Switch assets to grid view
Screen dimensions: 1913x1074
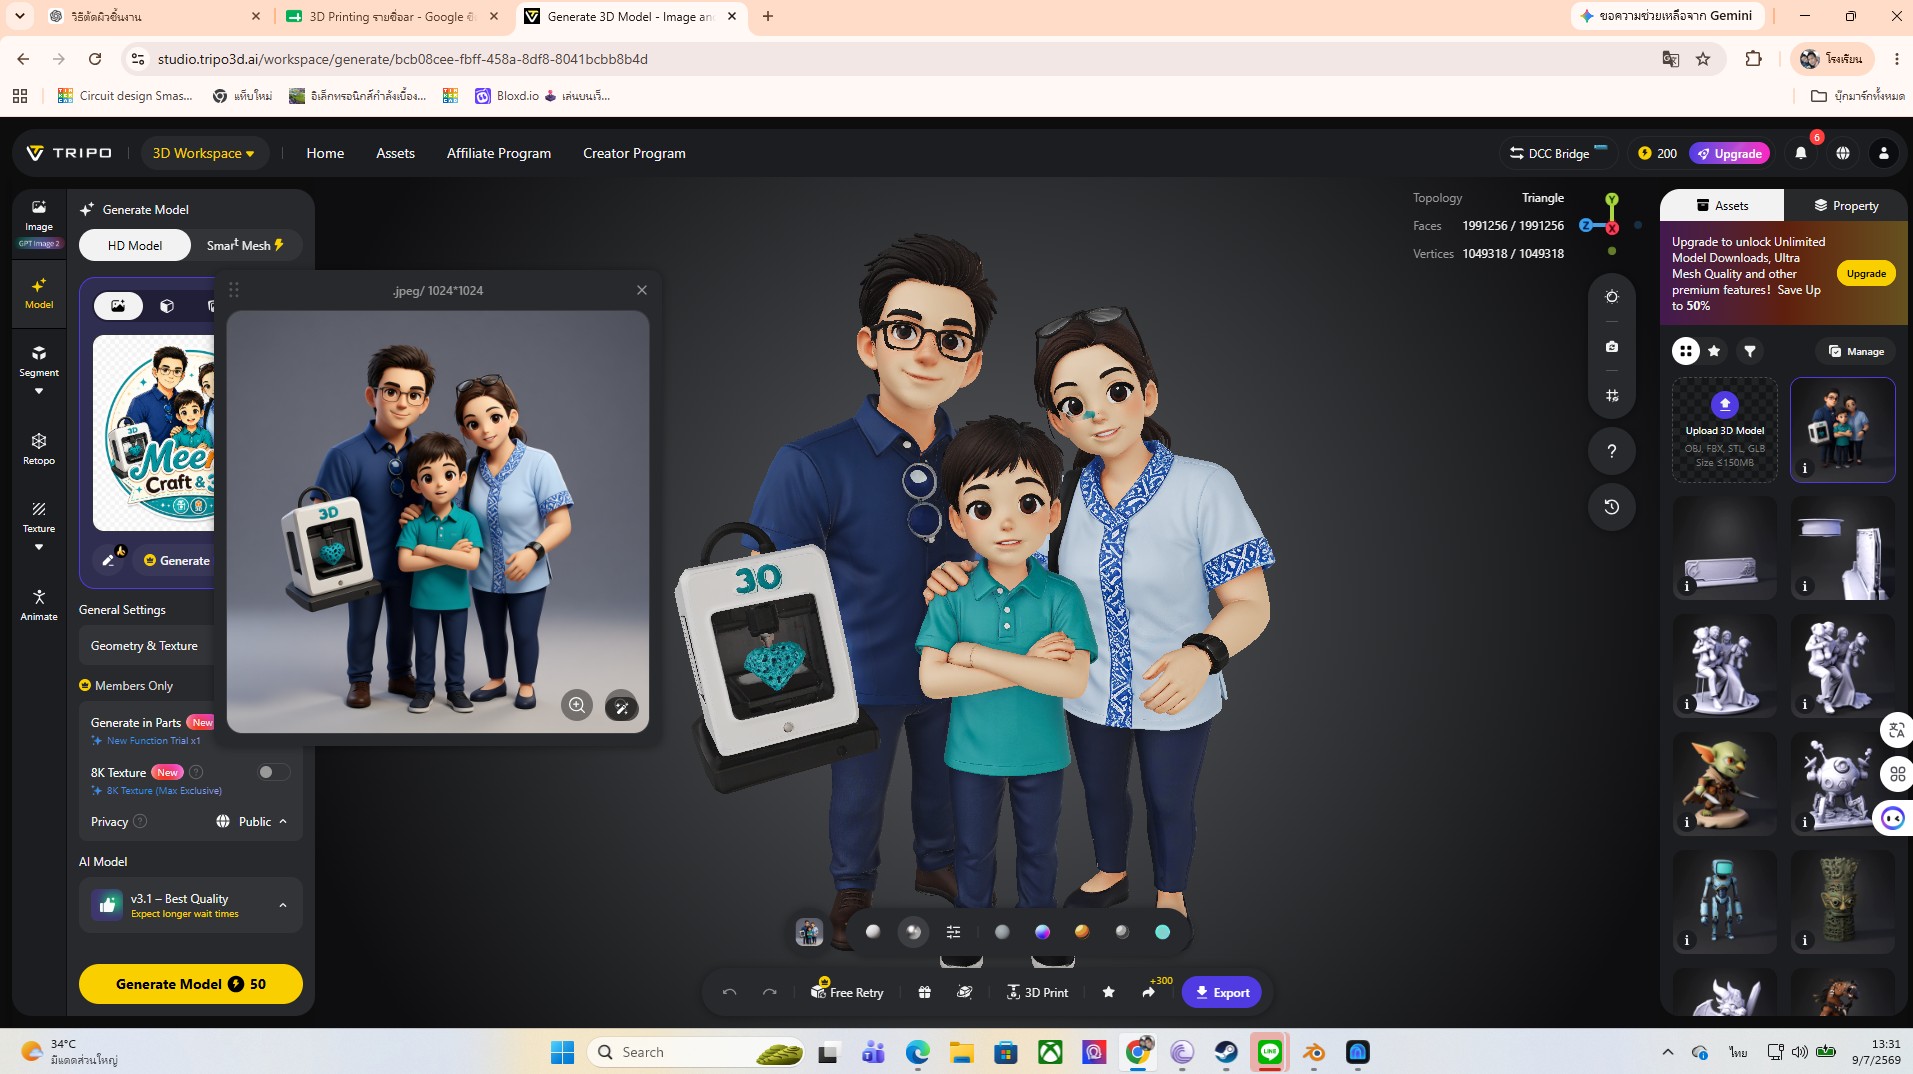coord(1686,351)
